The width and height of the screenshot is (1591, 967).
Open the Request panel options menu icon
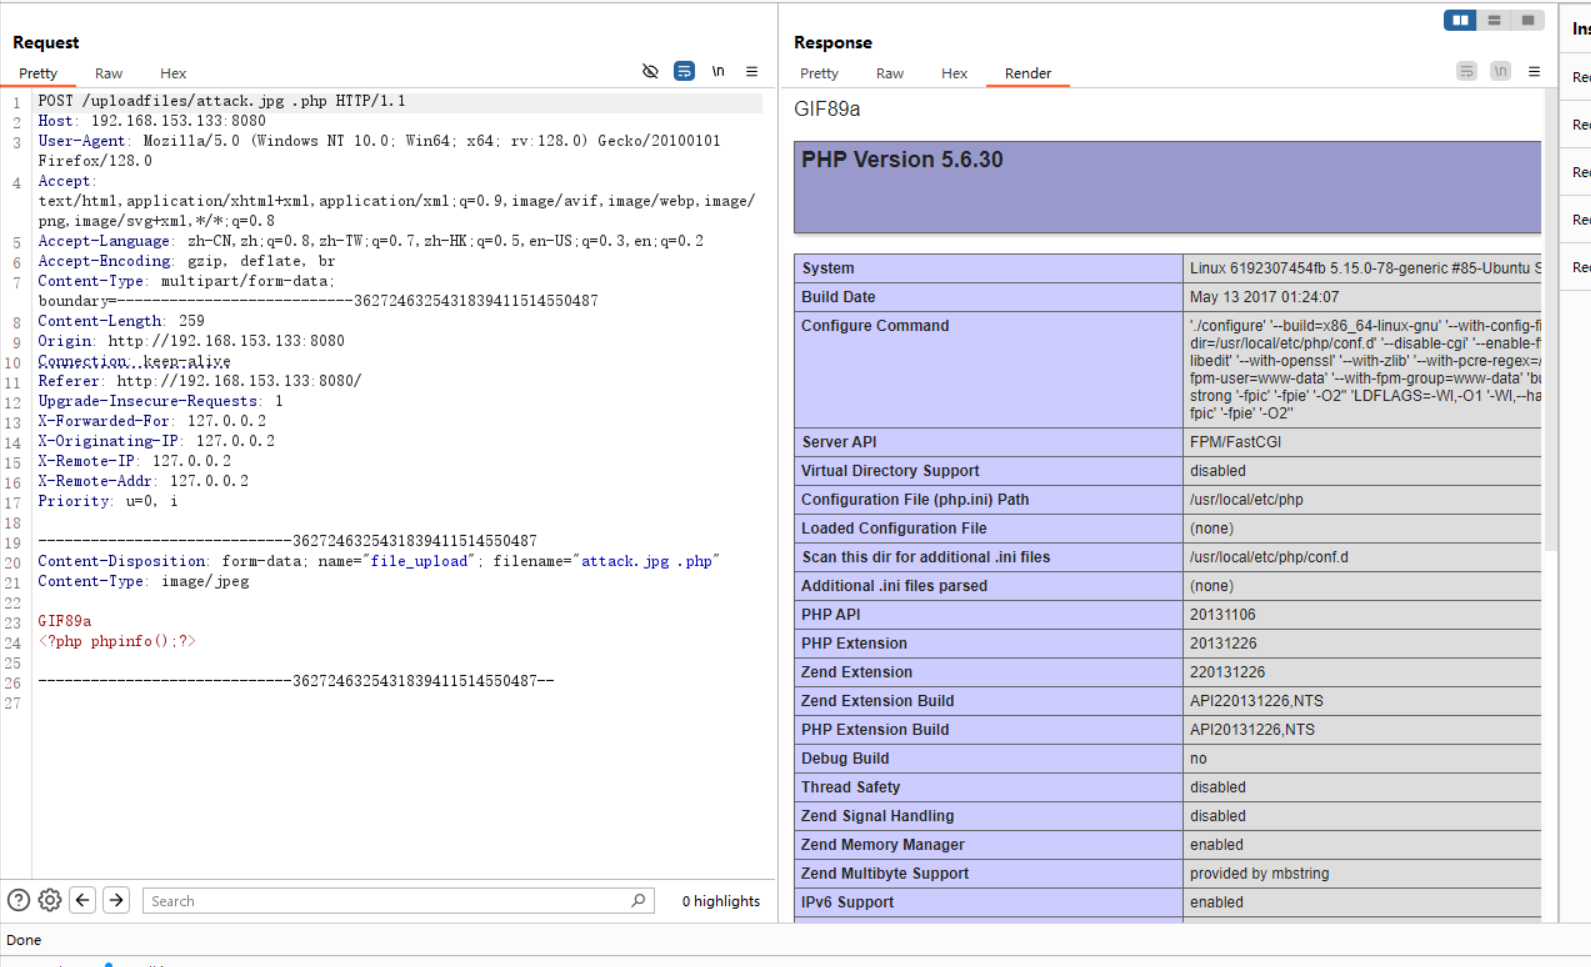pyautogui.click(x=752, y=71)
